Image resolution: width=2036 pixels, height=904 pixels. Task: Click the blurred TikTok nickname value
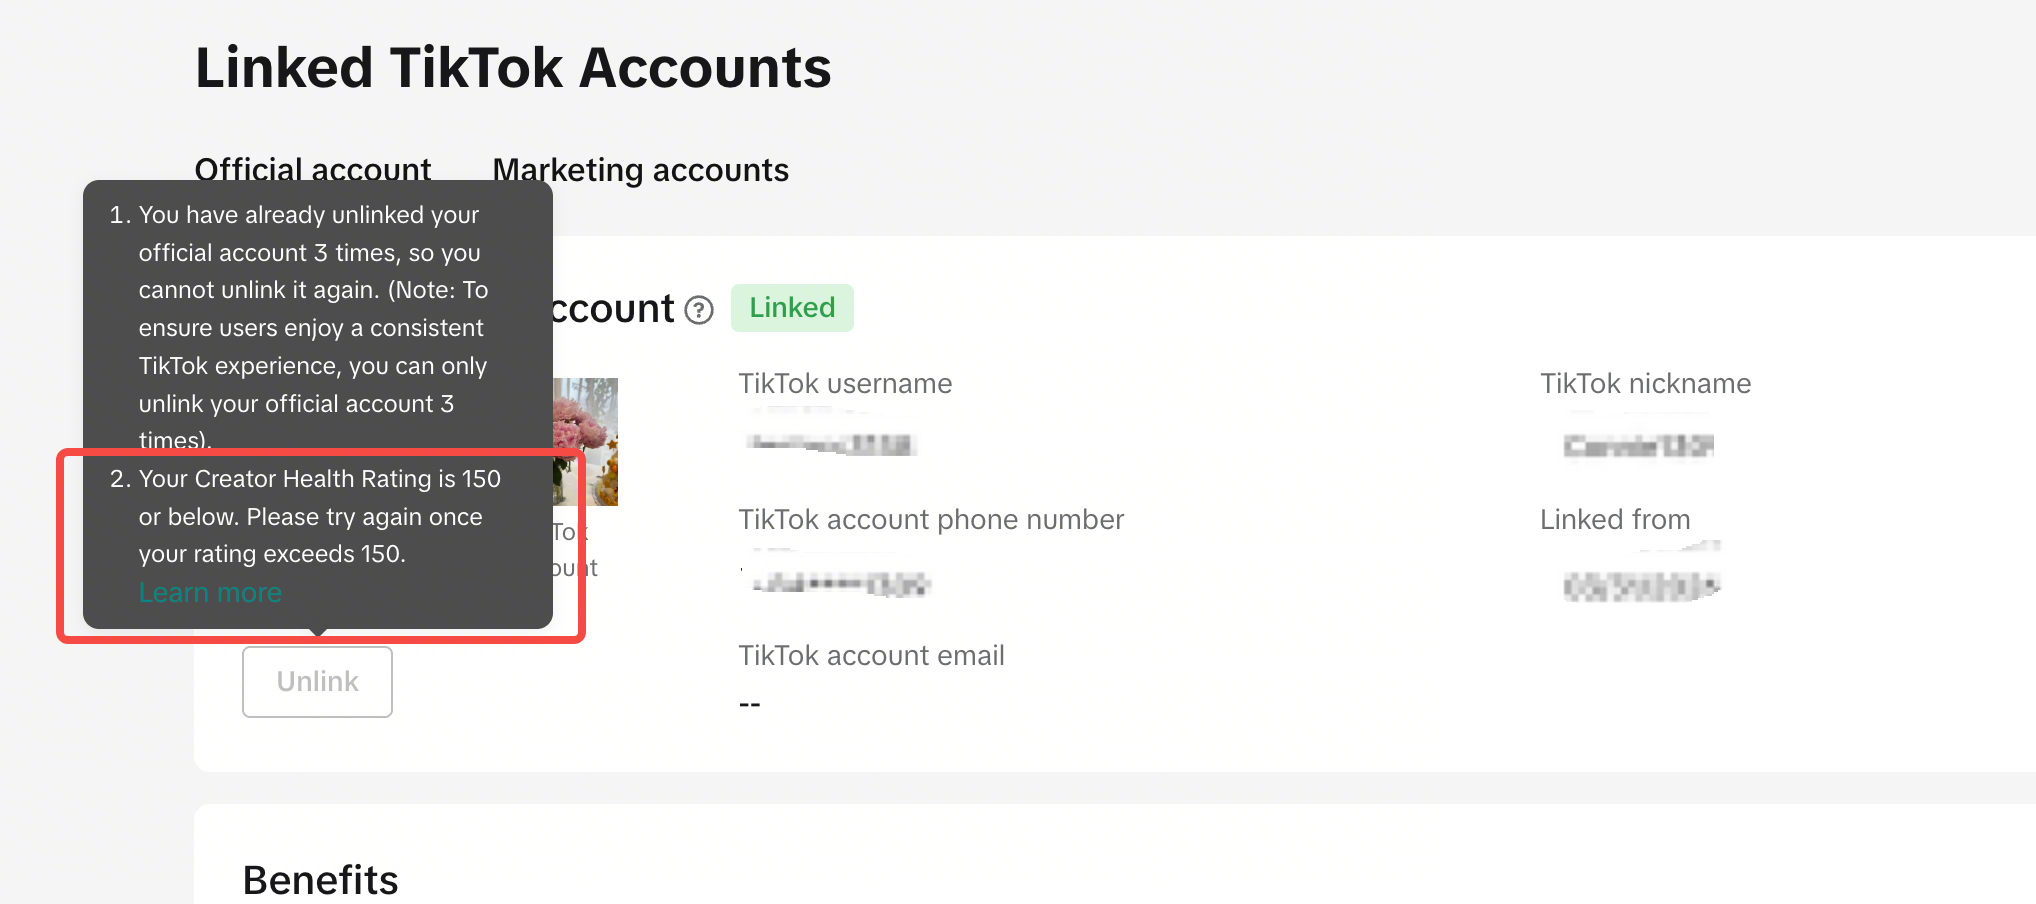[x=1639, y=446]
